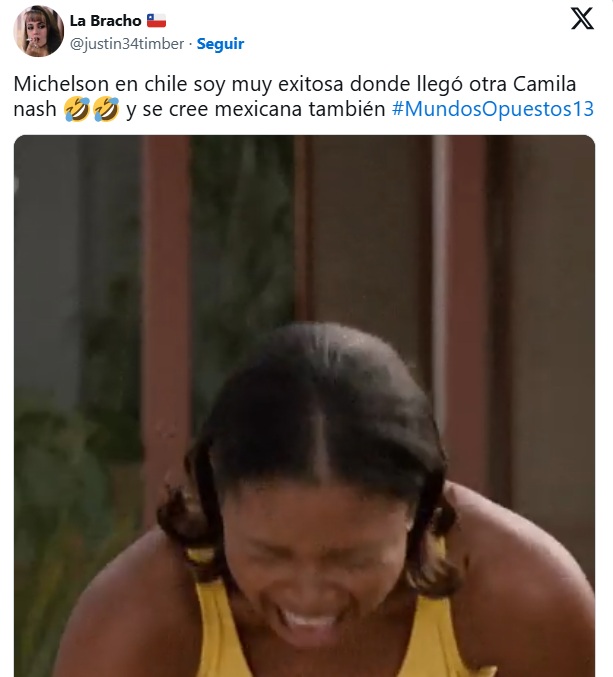Viewport: 613px width, 677px height.
Task: Open the #MundosOpuestos13 hashtag
Action: pos(493,109)
